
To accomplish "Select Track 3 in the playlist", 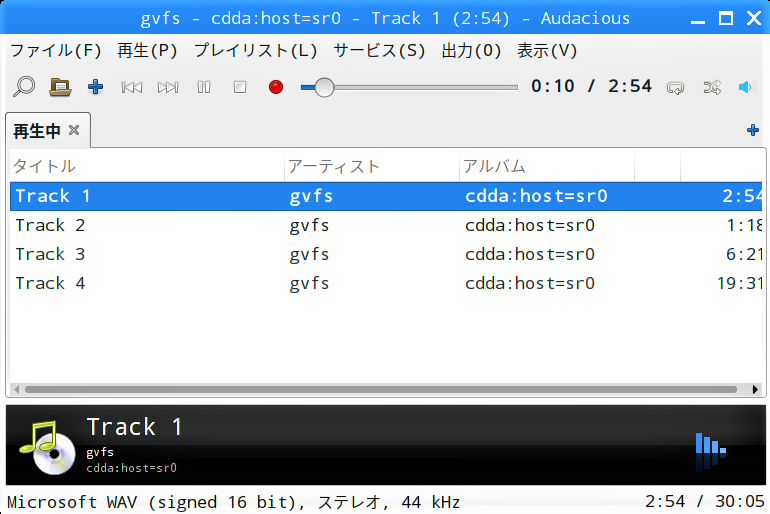I will click(50, 254).
